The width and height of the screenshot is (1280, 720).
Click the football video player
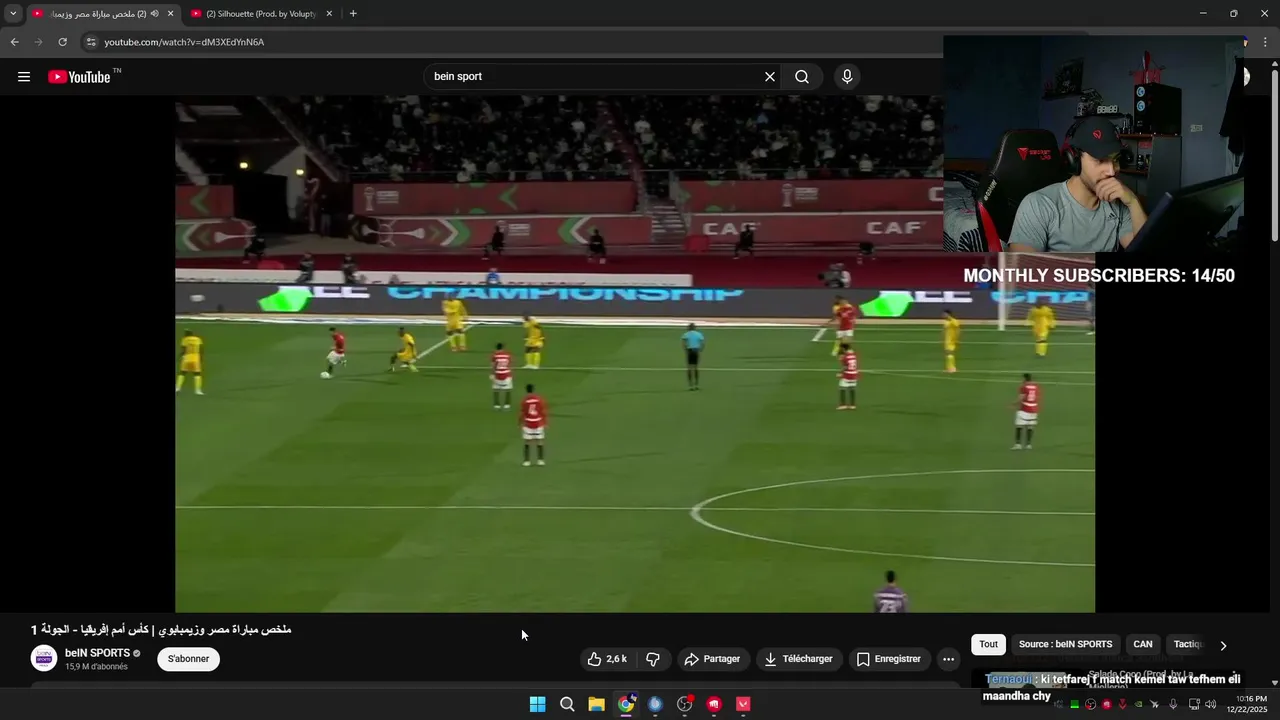pos(635,354)
